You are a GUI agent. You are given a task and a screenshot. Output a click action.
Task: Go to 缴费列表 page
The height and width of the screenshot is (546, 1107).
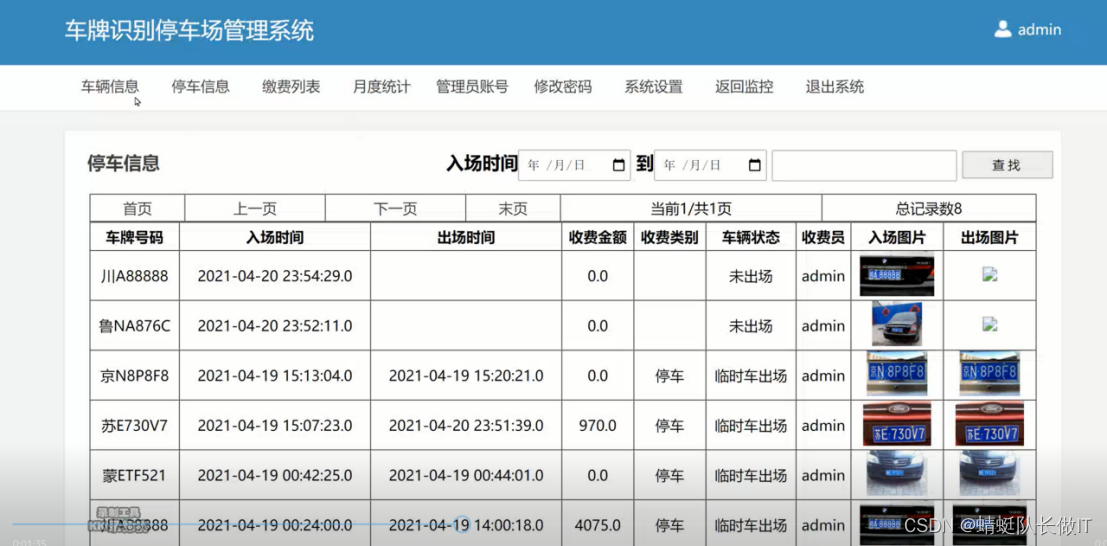pyautogui.click(x=291, y=87)
